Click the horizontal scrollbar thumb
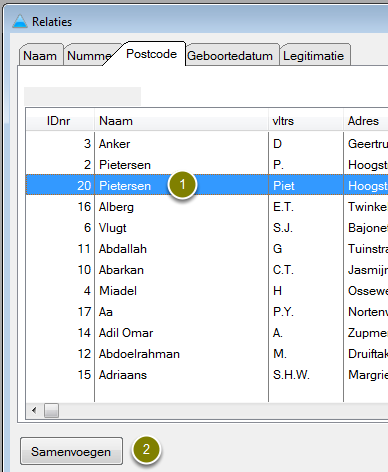388x472 pixels. pyautogui.click(x=52, y=410)
